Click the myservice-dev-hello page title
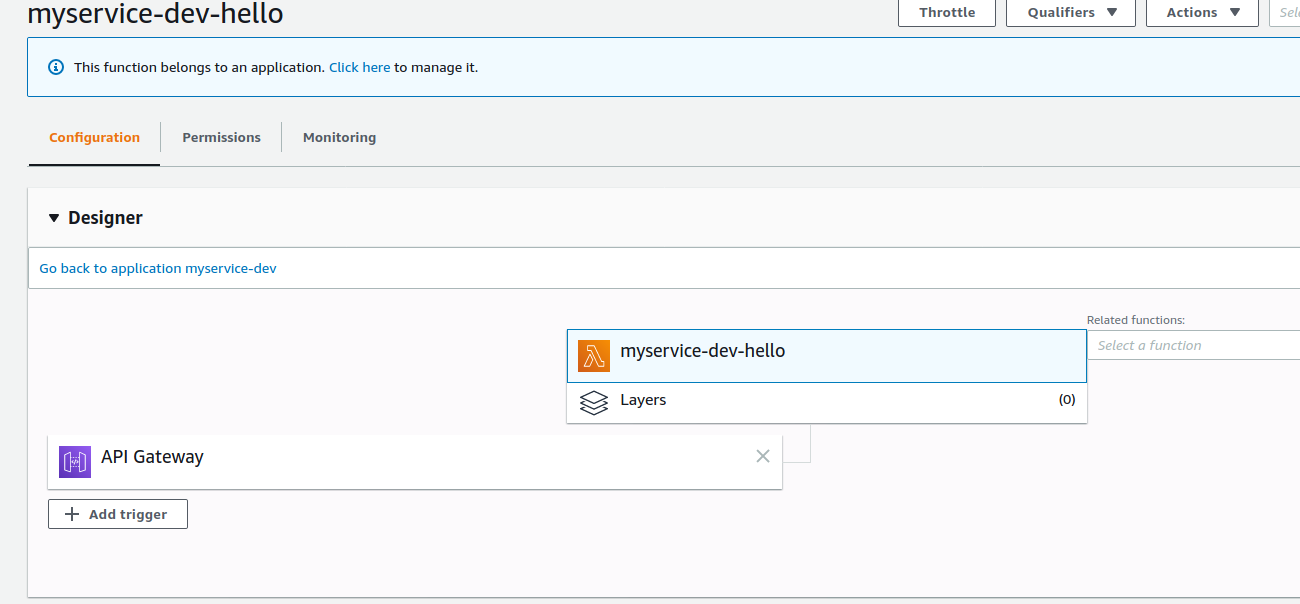Screen dimensions: 1300x604 click(x=155, y=14)
